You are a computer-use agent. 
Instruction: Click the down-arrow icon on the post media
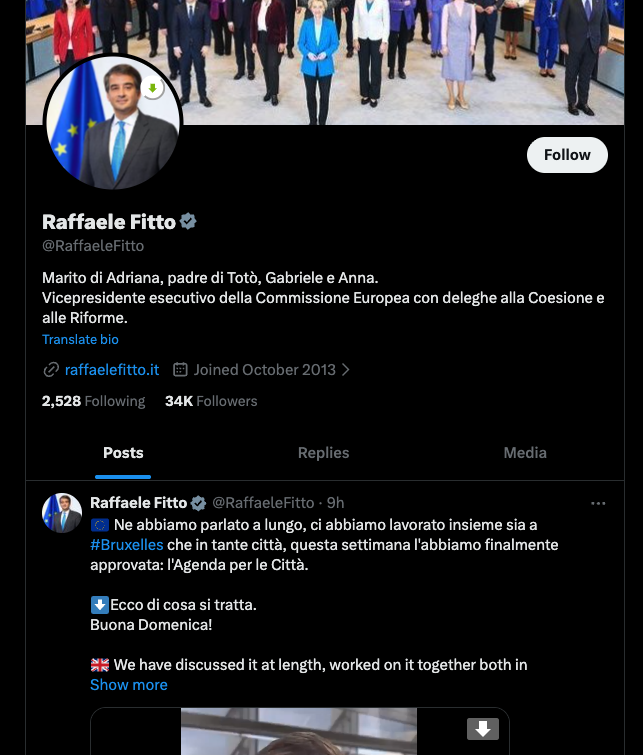(x=483, y=728)
